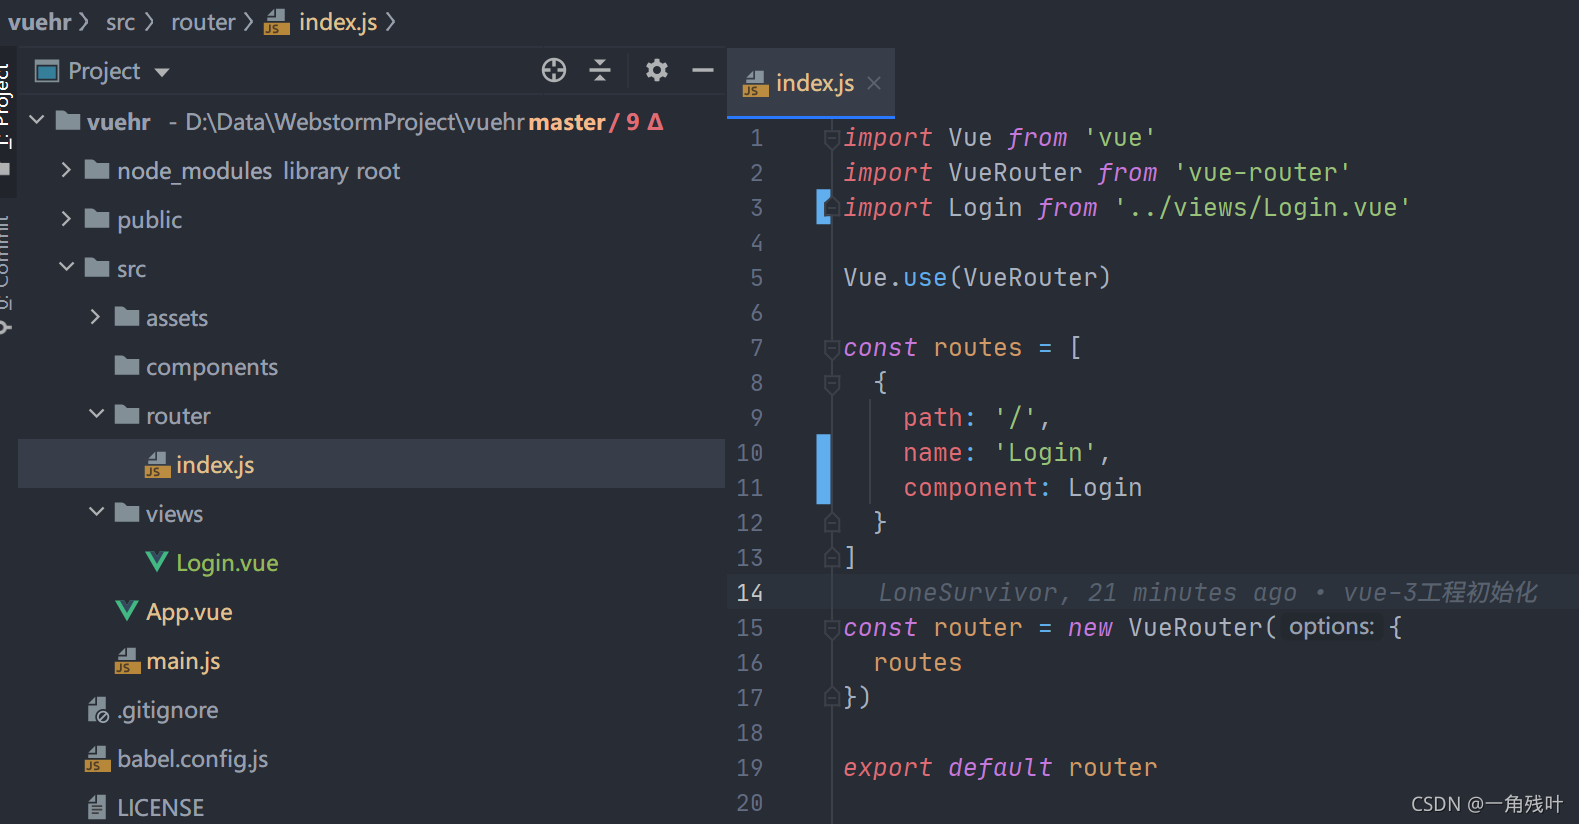The height and width of the screenshot is (824, 1579).
Task: Collapse the router folder
Action: click(x=96, y=415)
